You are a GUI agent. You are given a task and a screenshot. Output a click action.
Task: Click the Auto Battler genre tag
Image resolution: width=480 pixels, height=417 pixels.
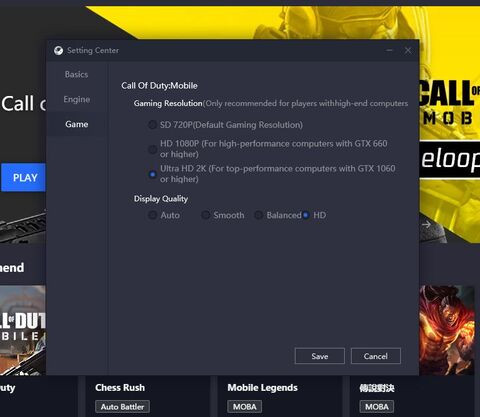pyautogui.click(x=122, y=407)
